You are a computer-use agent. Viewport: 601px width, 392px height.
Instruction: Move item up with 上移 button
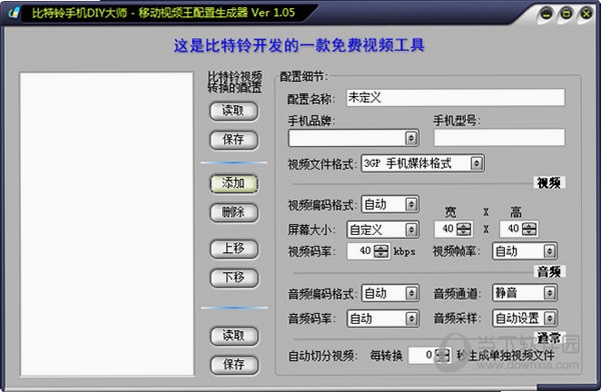click(234, 249)
